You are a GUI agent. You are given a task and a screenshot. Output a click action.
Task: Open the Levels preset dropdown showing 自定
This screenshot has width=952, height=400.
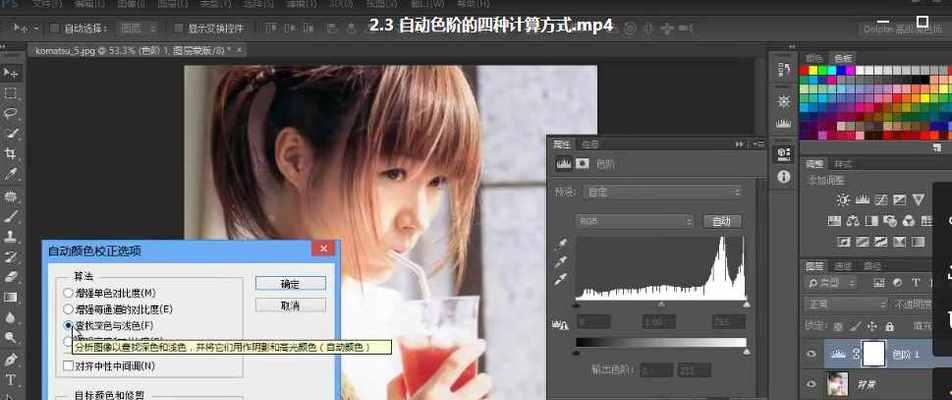tap(662, 192)
